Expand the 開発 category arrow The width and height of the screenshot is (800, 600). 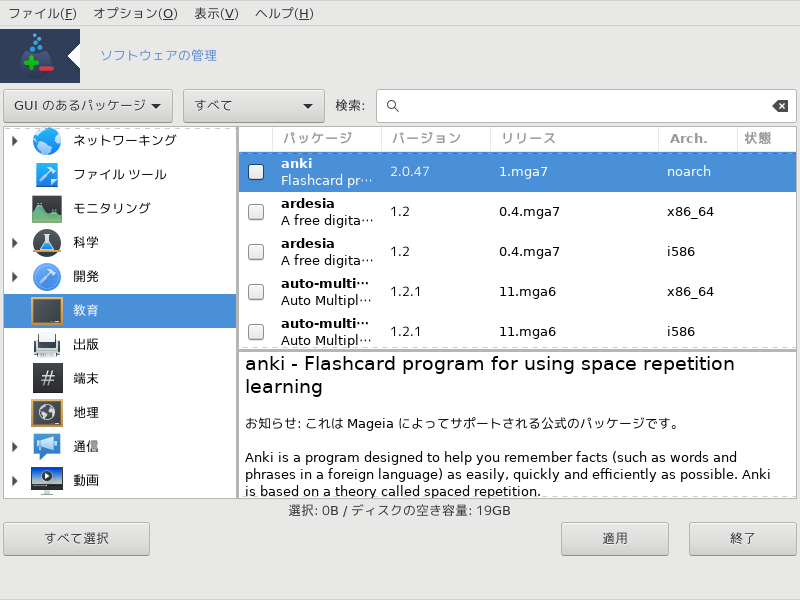(15, 277)
